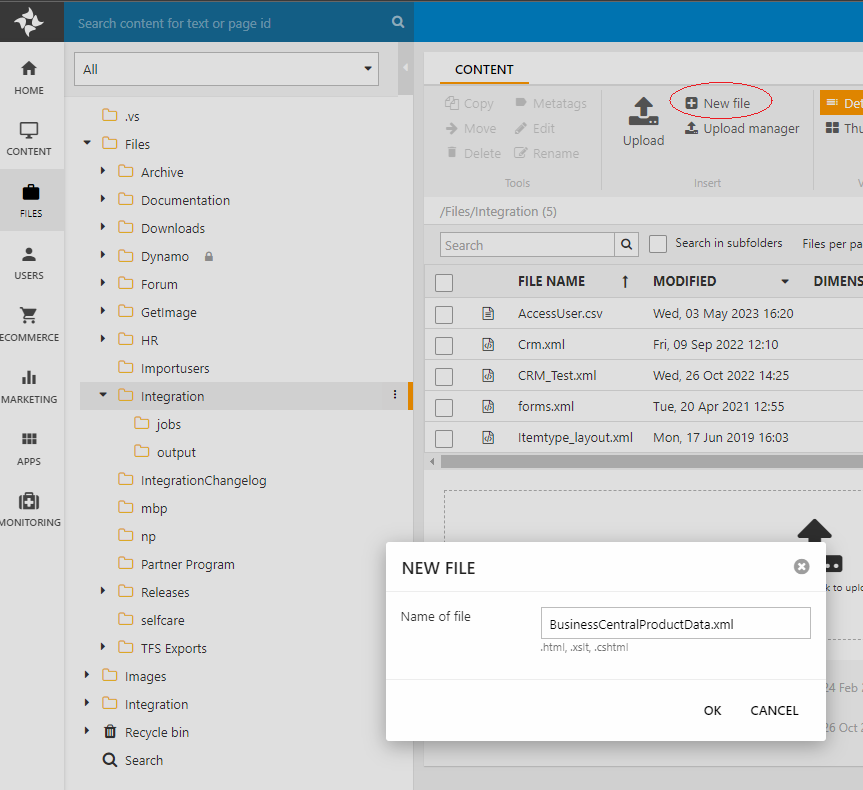This screenshot has width=863, height=790.
Task: Expand the Documentation folder
Action: [103, 200]
